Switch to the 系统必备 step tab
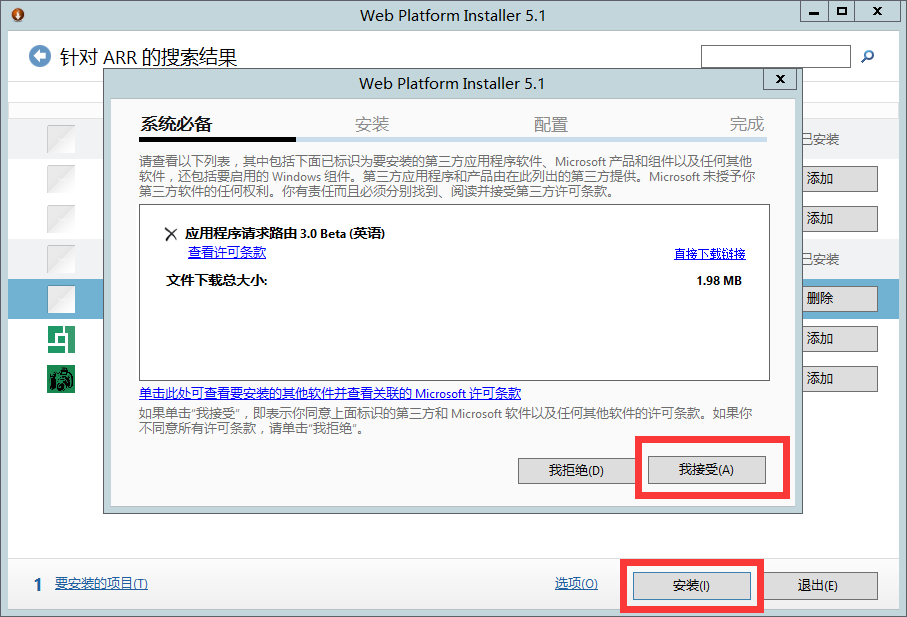This screenshot has height=617, width=907. click(x=176, y=125)
